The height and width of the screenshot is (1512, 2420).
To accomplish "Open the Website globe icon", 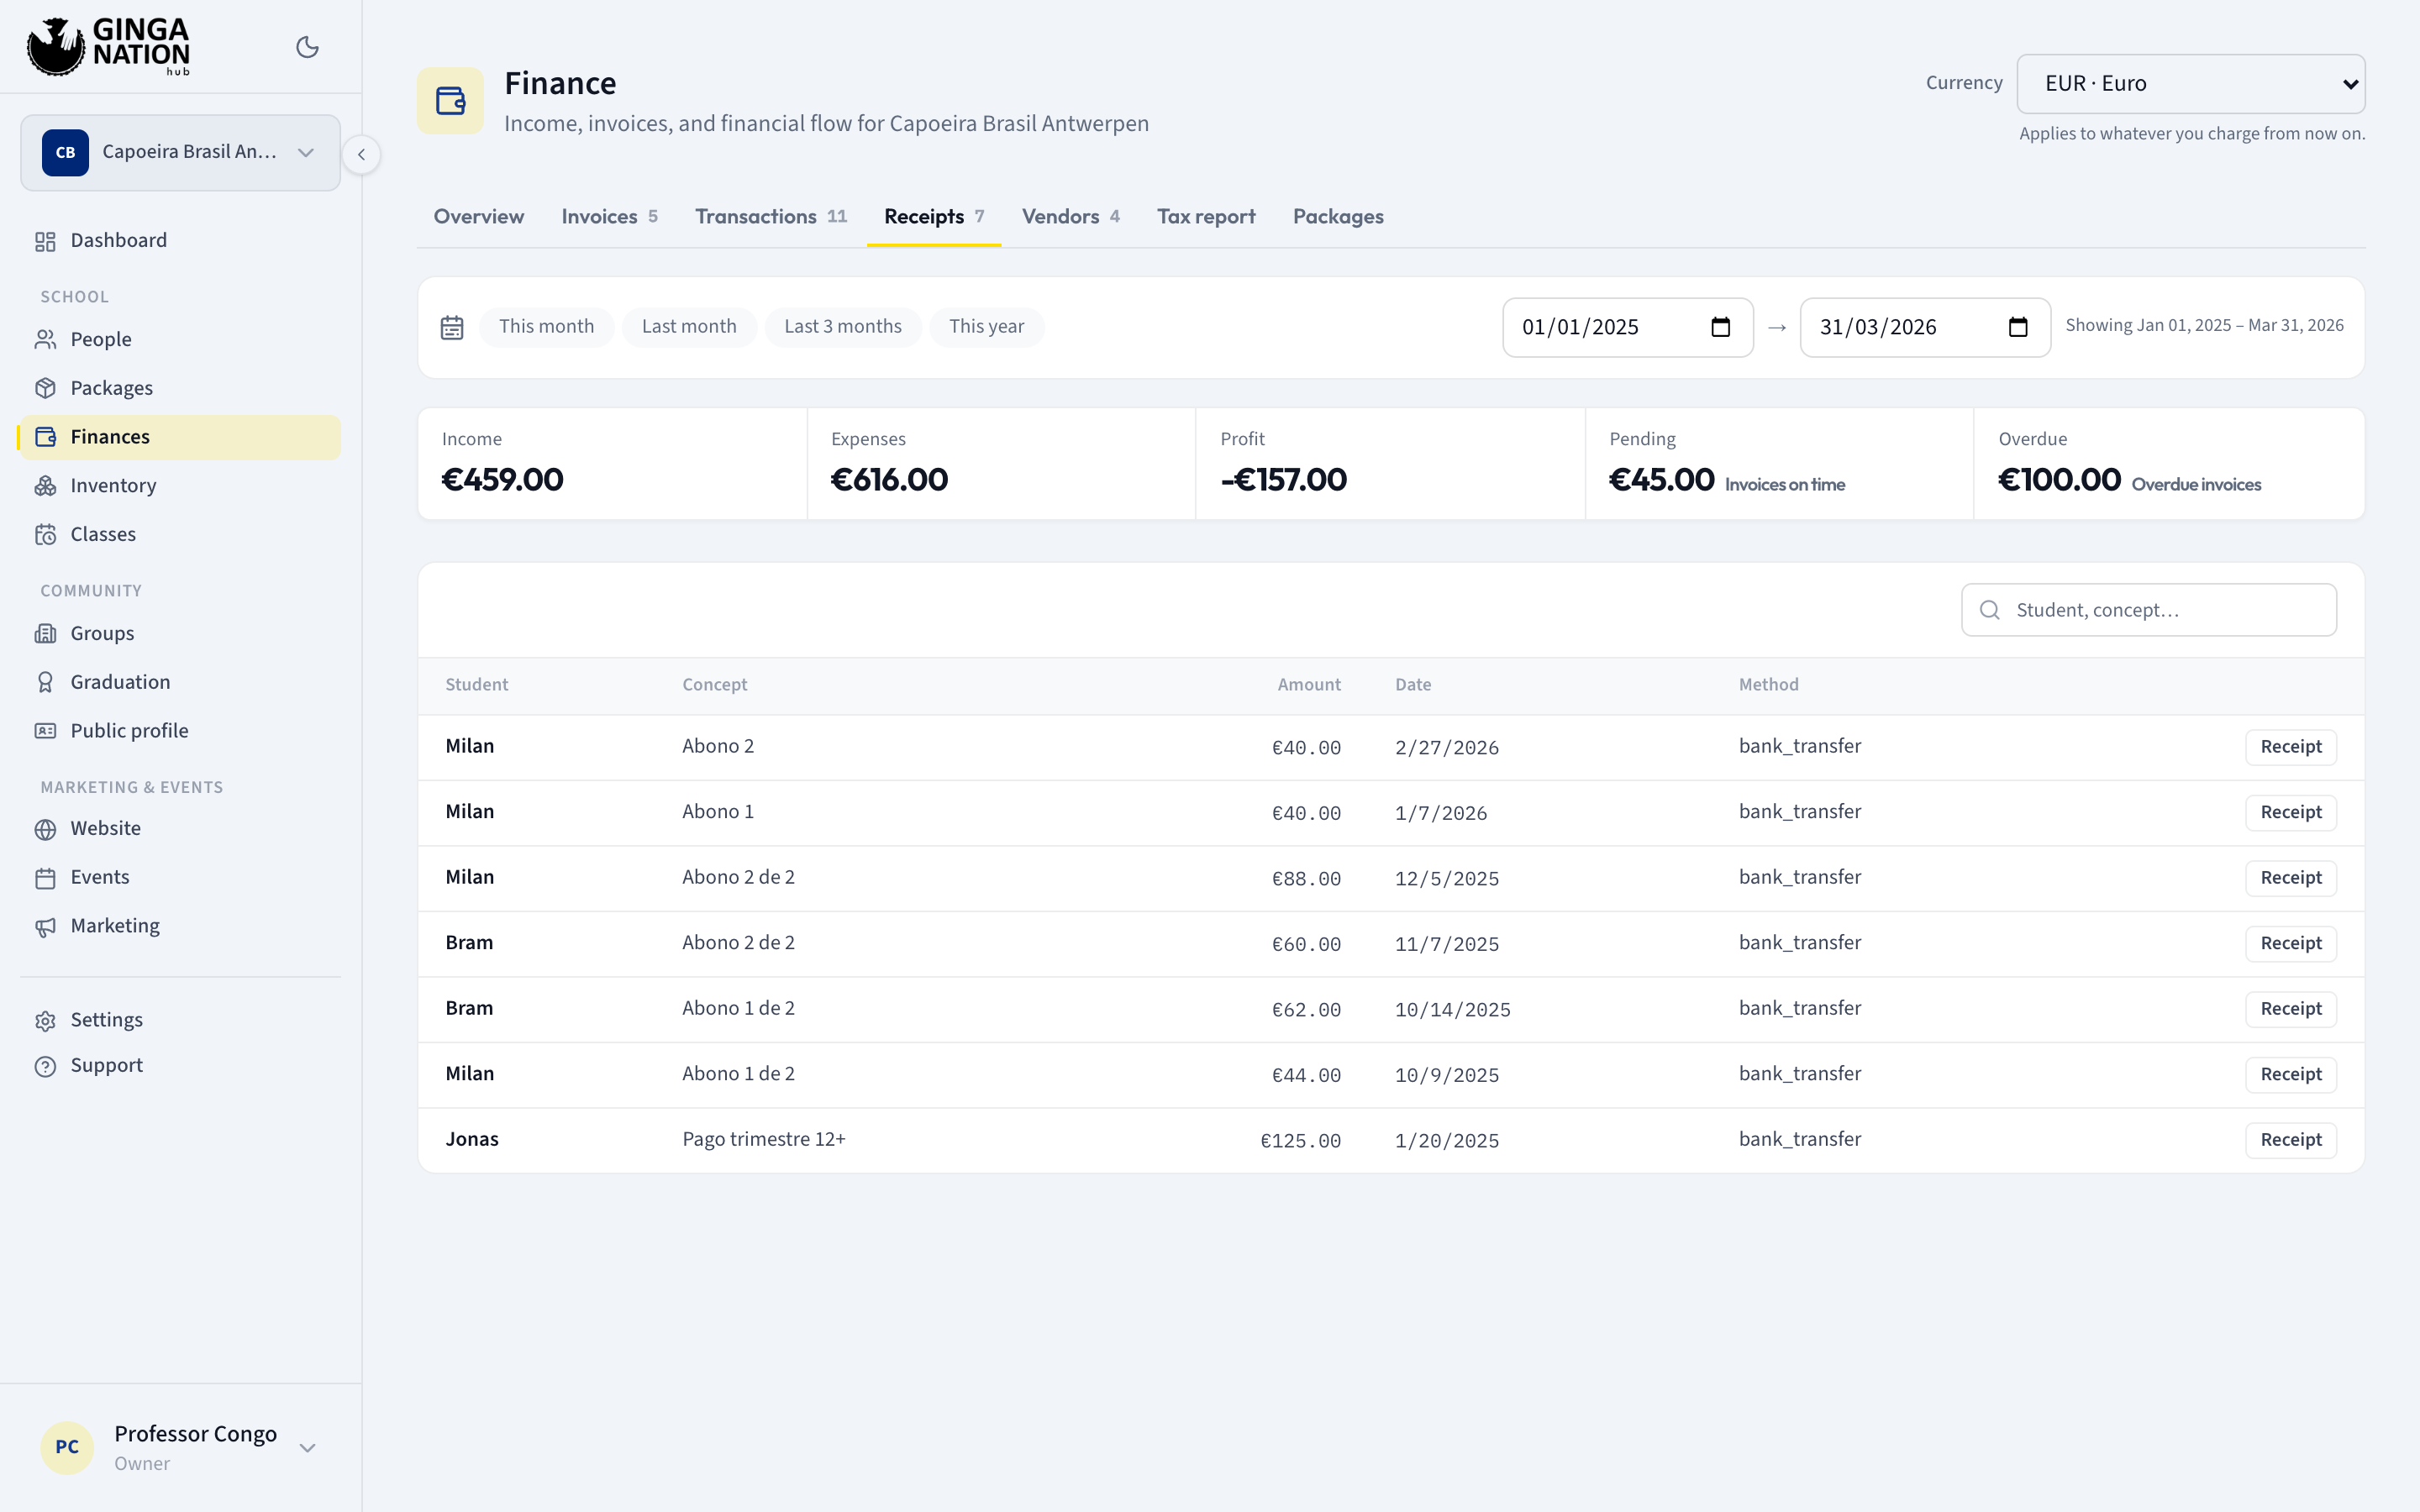I will [45, 829].
